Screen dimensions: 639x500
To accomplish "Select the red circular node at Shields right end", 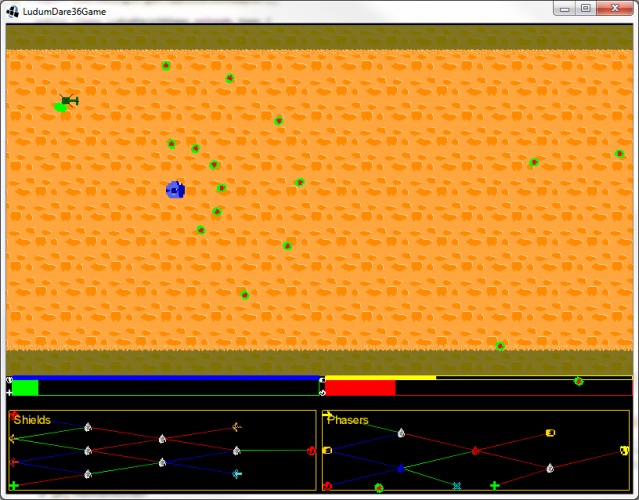I will coord(311,451).
